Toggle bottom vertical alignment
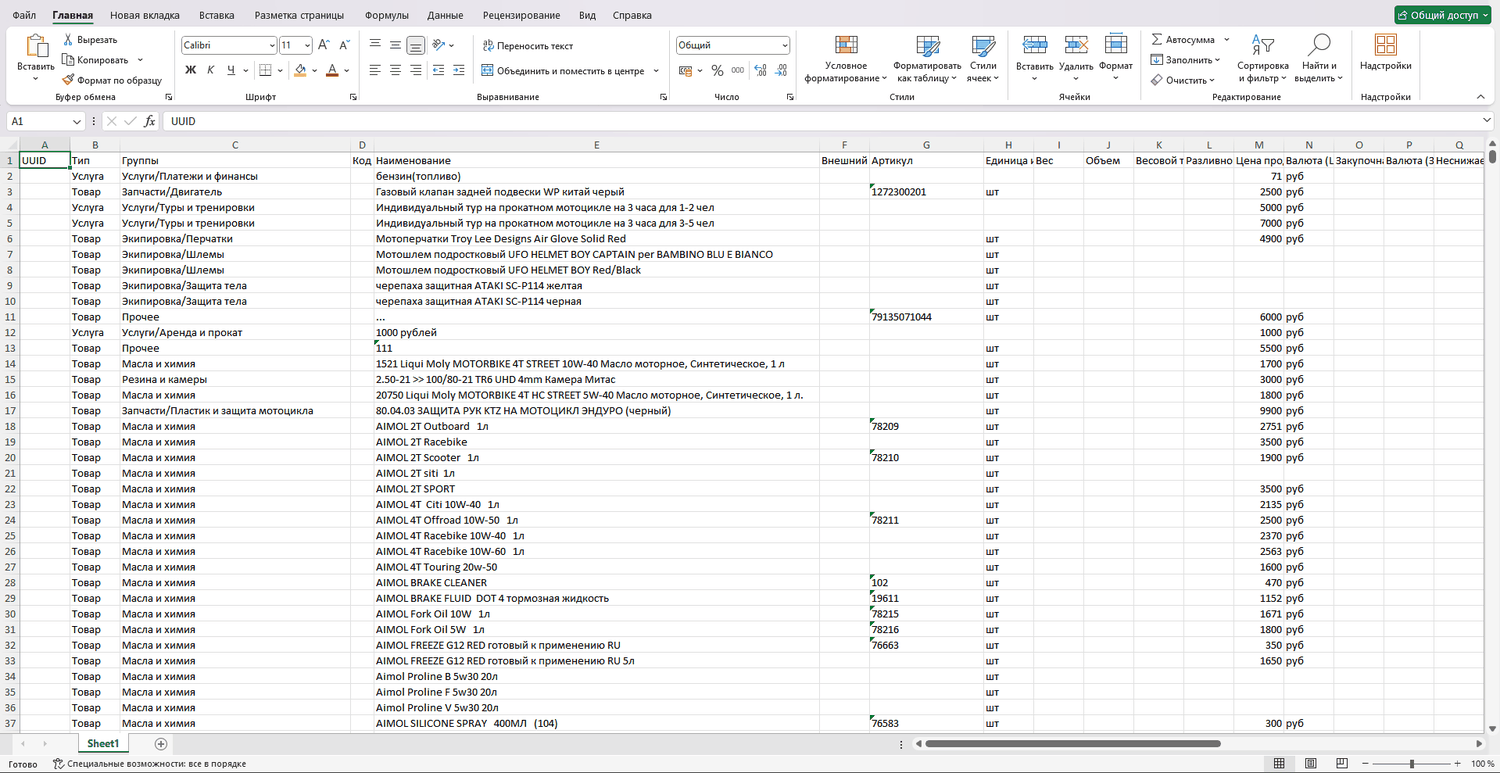Viewport: 1500px width, 773px height. pos(416,45)
